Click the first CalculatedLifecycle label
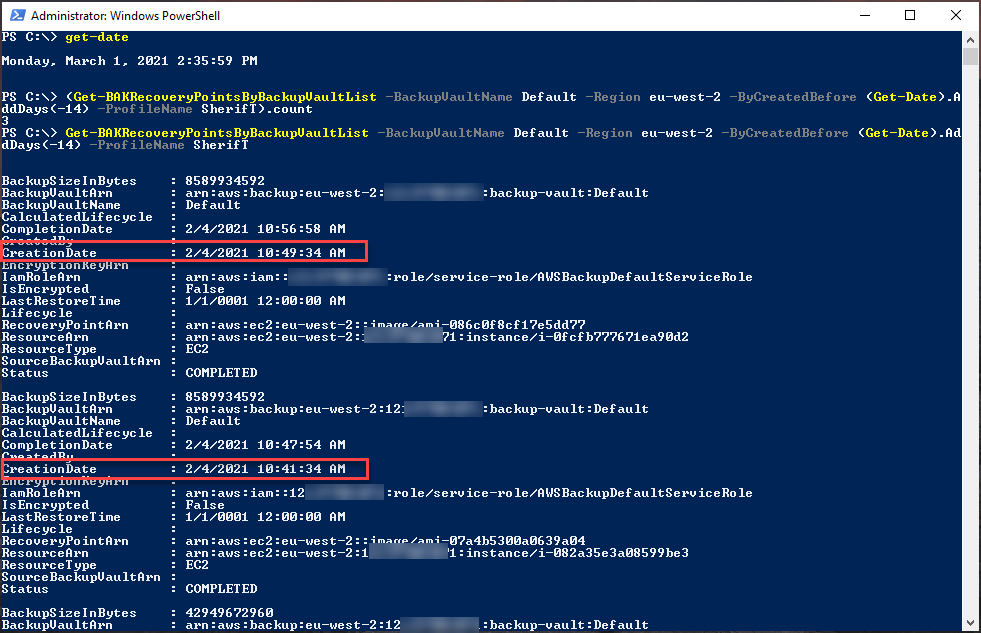This screenshot has height=633, width=981. point(77,217)
